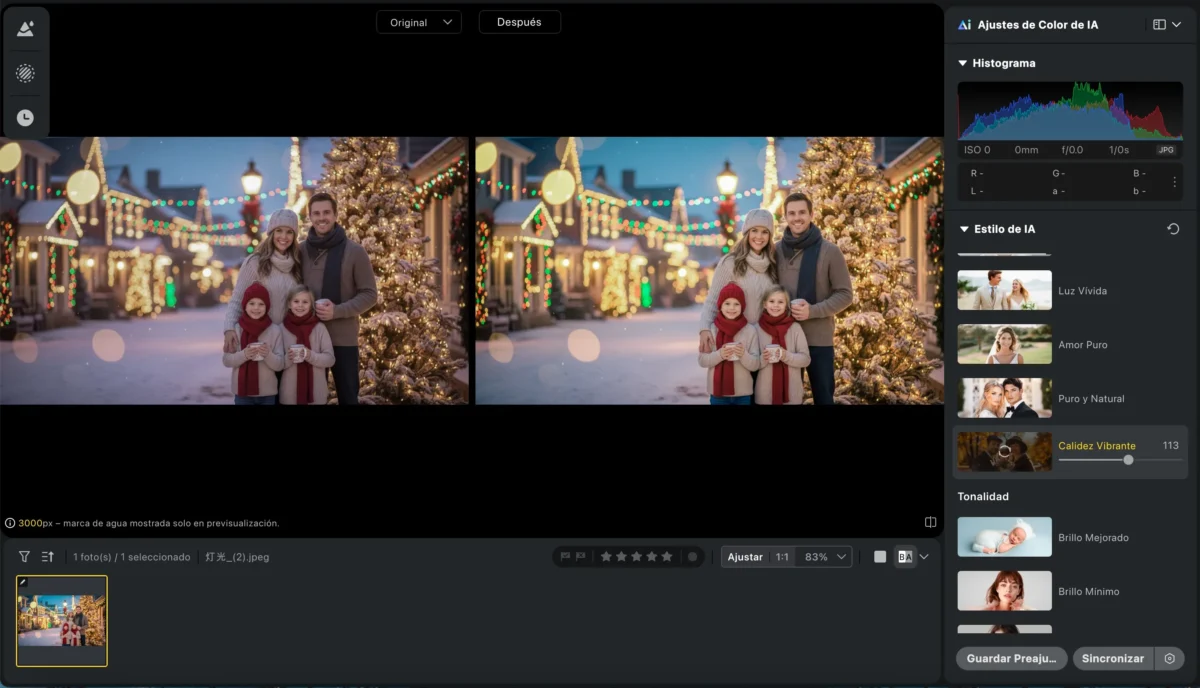This screenshot has height=688, width=1200.
Task: Open the image adjustments tool in left sidebar
Action: tap(25, 29)
